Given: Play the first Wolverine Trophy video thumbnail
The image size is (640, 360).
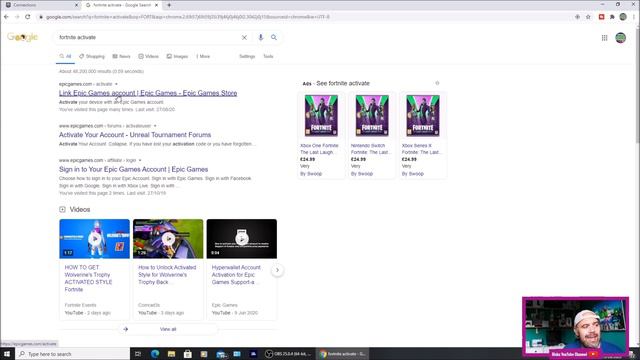Looking at the screenshot, I should [x=95, y=239].
